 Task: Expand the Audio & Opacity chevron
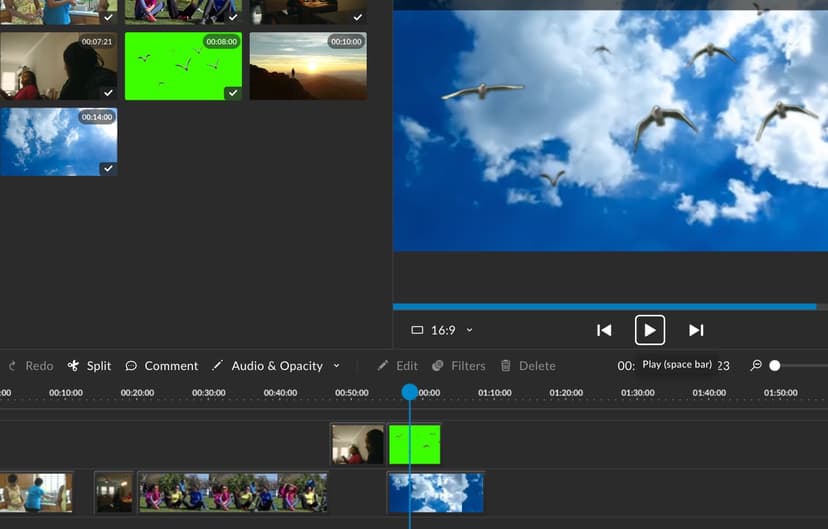click(336, 365)
